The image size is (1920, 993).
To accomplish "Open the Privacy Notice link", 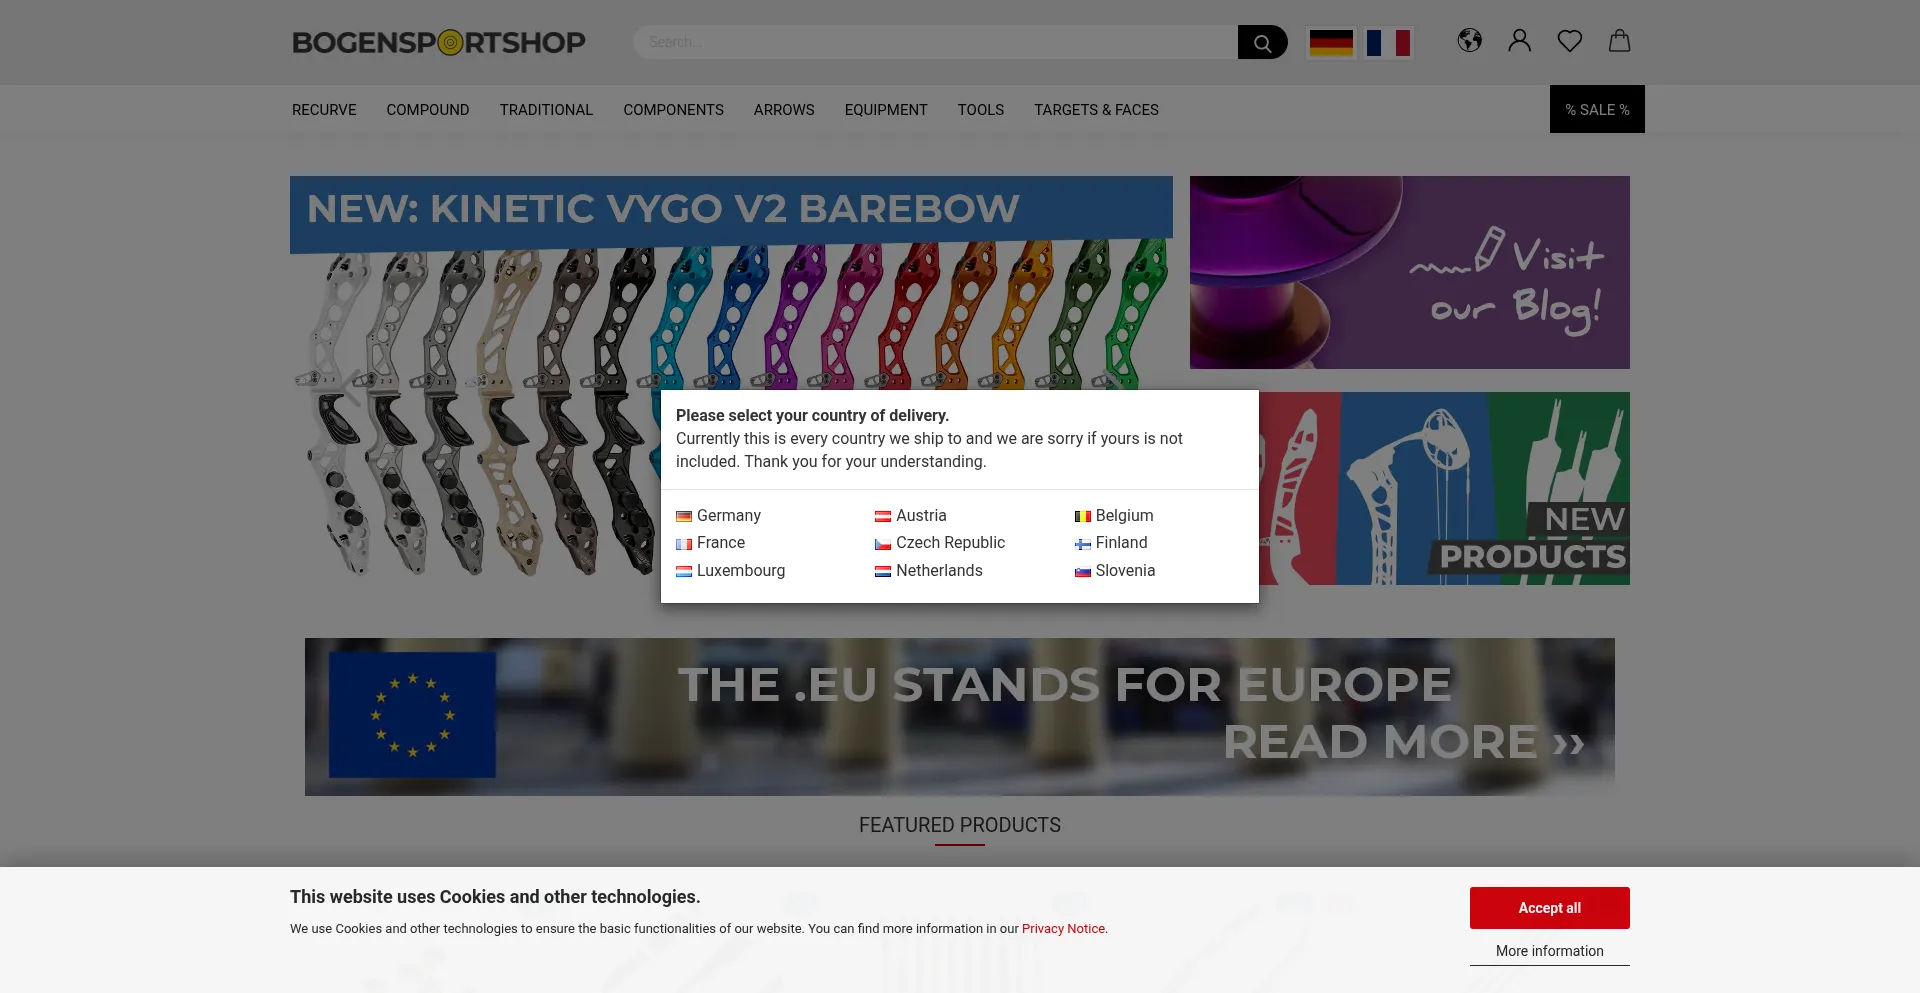I will pos(1063,929).
